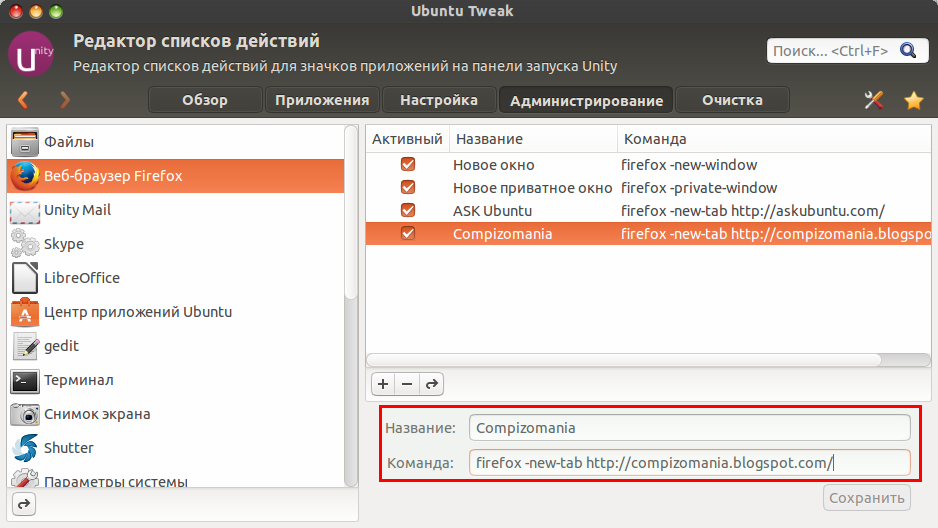Select the Снимок экрана camera icon
The height and width of the screenshot is (528, 938).
25,414
